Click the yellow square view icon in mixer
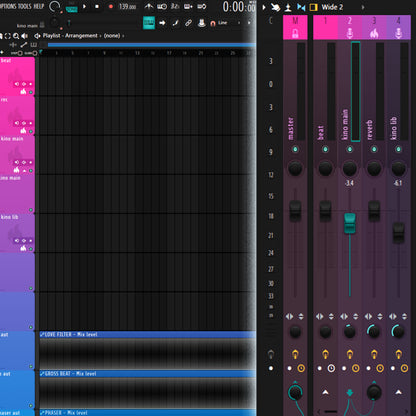 click(313, 7)
